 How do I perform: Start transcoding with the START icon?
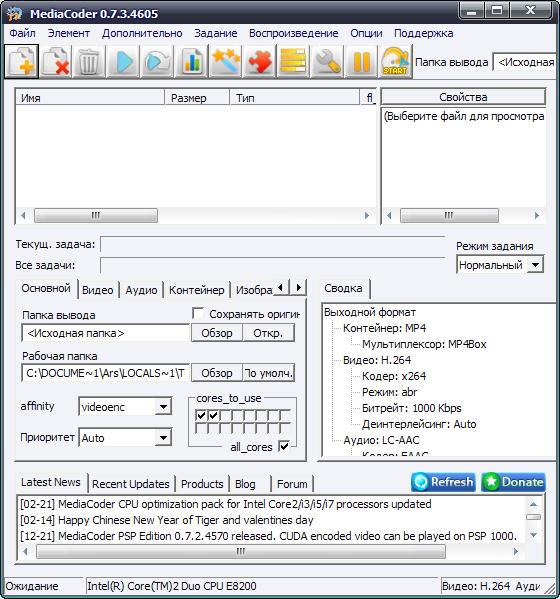395,62
